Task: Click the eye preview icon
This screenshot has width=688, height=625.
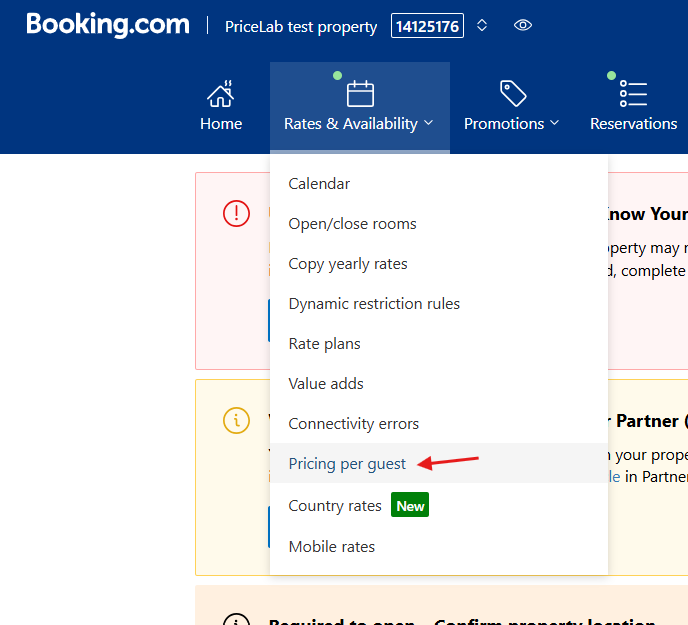Action: (x=523, y=25)
